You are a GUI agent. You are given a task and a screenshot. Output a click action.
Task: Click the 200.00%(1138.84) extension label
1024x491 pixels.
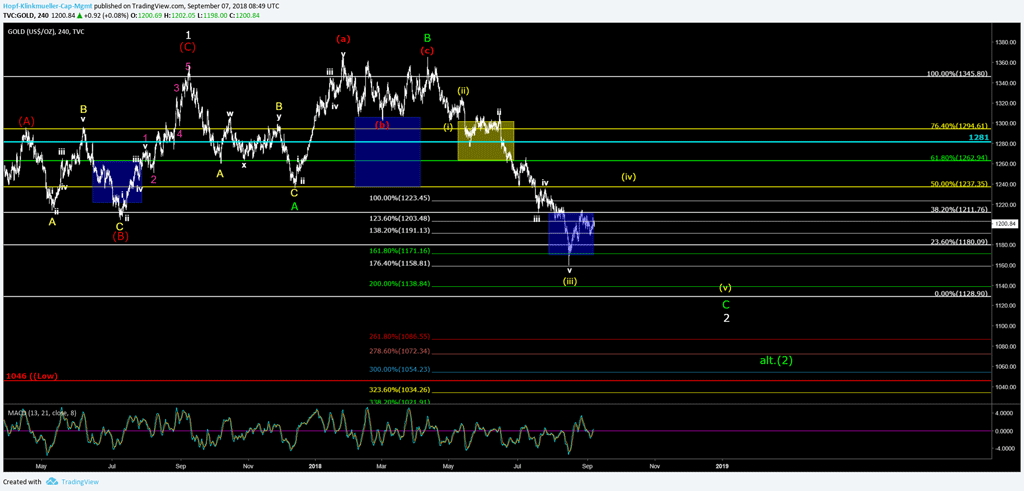click(400, 283)
